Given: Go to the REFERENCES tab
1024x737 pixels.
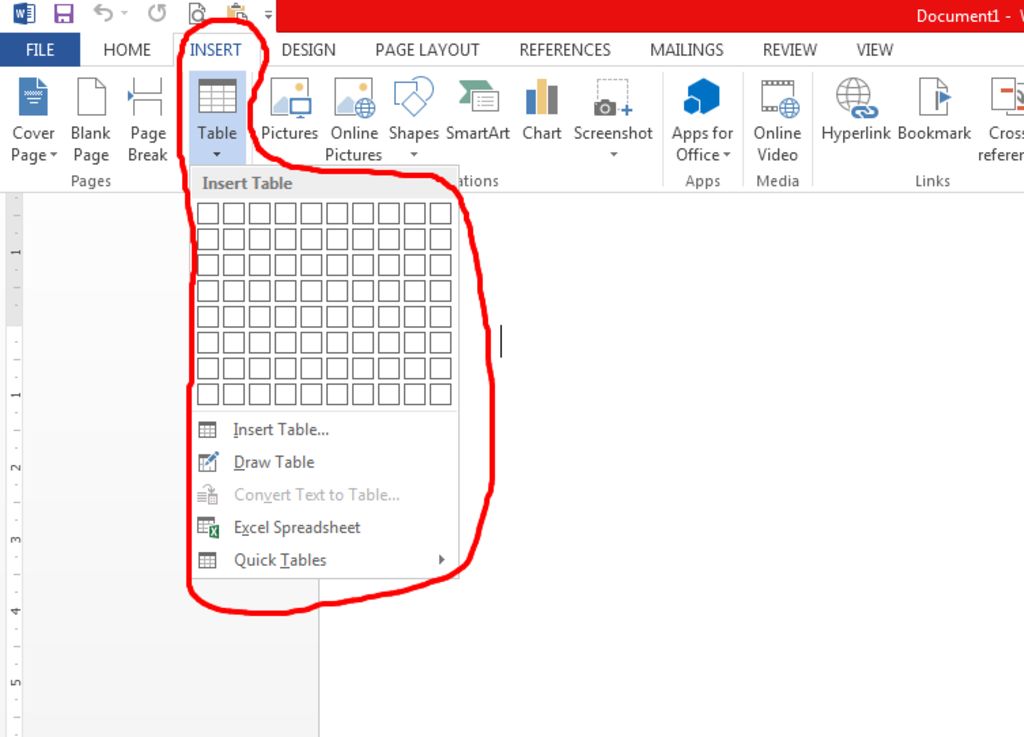Looking at the screenshot, I should [x=565, y=50].
